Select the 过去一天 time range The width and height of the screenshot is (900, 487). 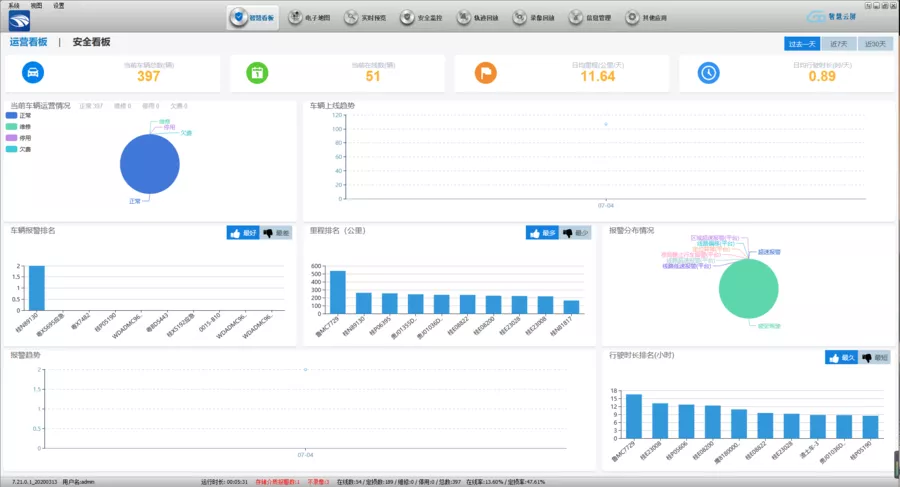pyautogui.click(x=802, y=44)
